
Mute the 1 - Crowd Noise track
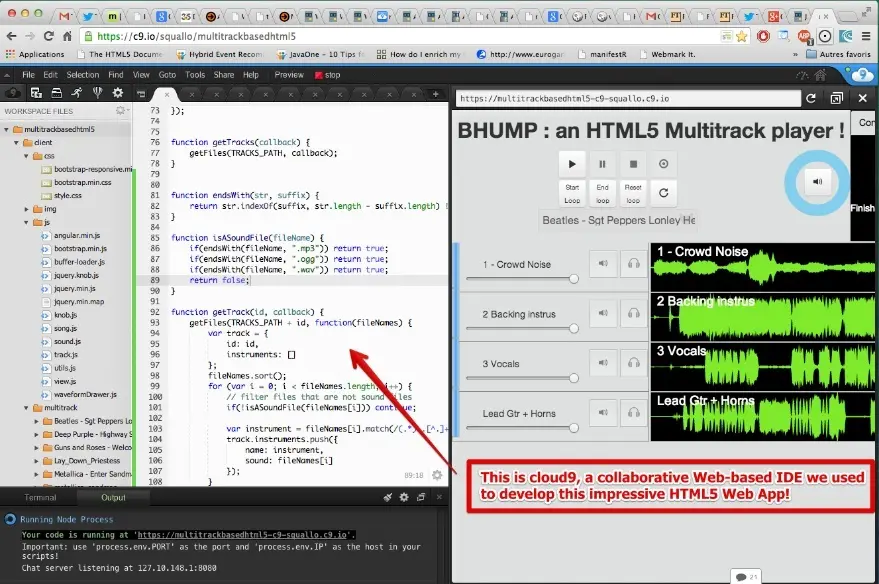tap(603, 263)
